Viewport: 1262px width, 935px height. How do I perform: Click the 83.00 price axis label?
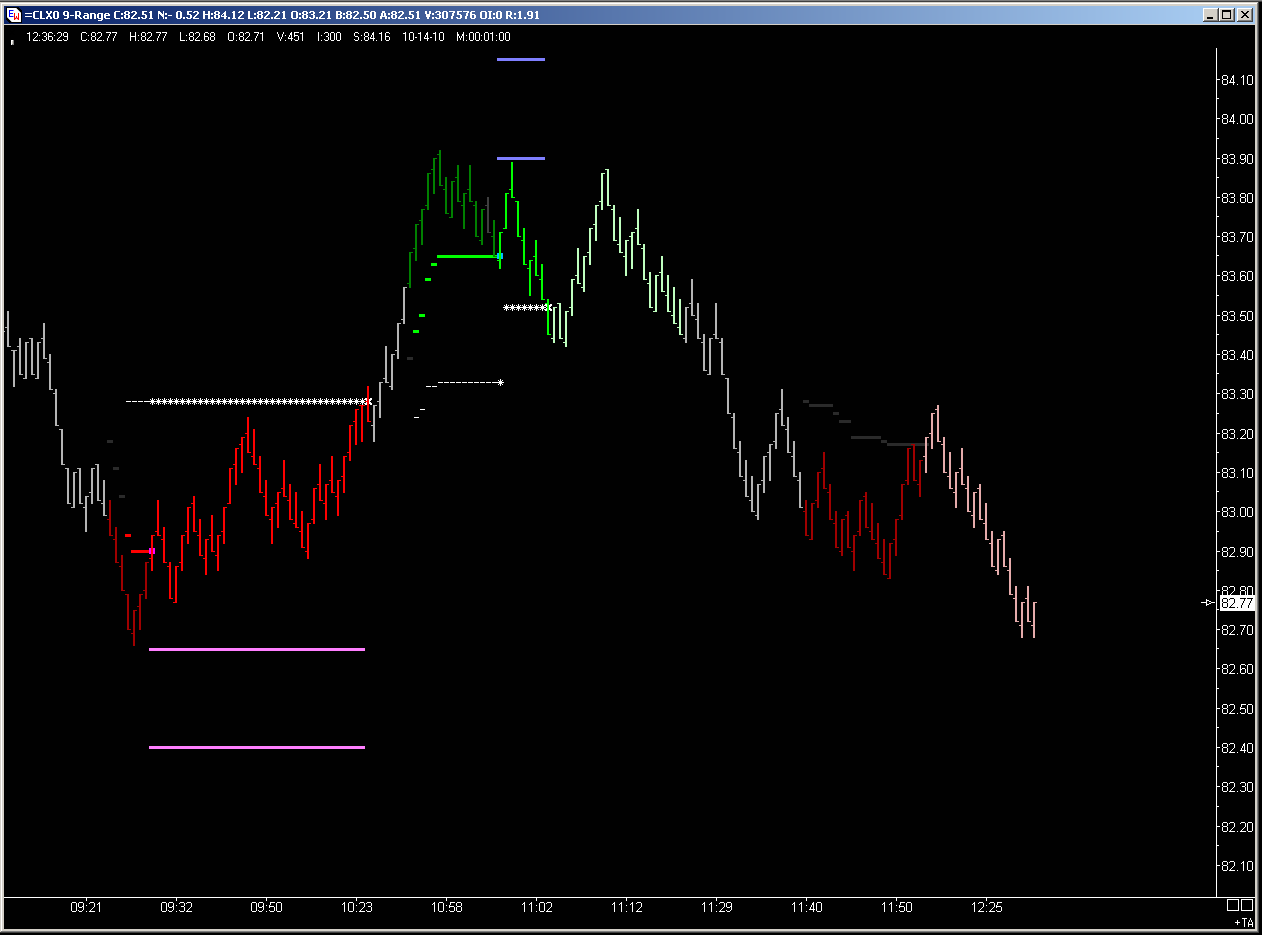tap(1238, 513)
